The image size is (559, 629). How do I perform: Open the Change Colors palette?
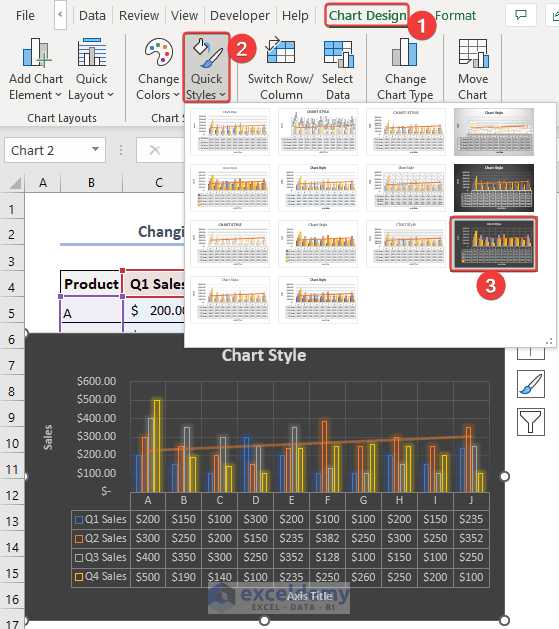pyautogui.click(x=158, y=69)
